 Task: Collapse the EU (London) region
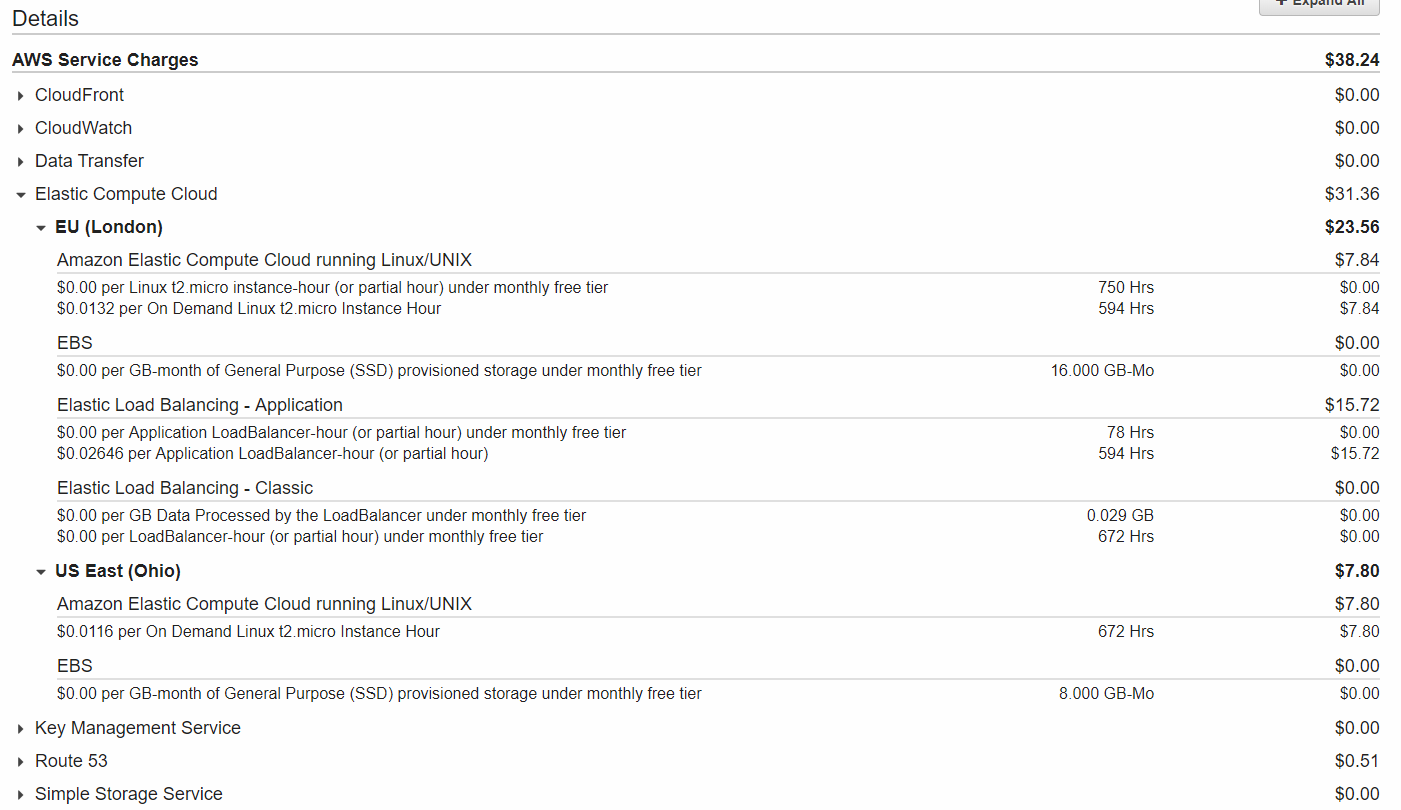click(41, 227)
